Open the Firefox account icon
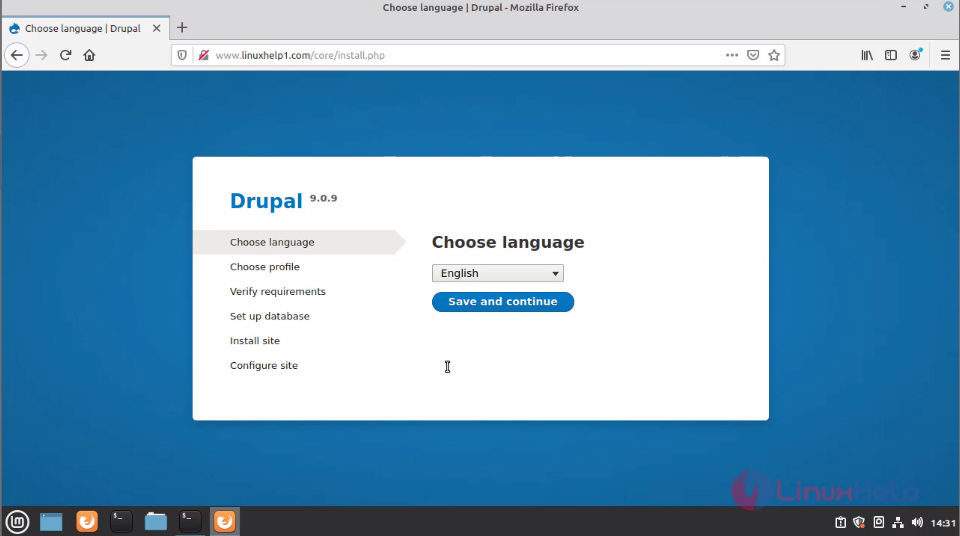960x536 pixels. 915,55
